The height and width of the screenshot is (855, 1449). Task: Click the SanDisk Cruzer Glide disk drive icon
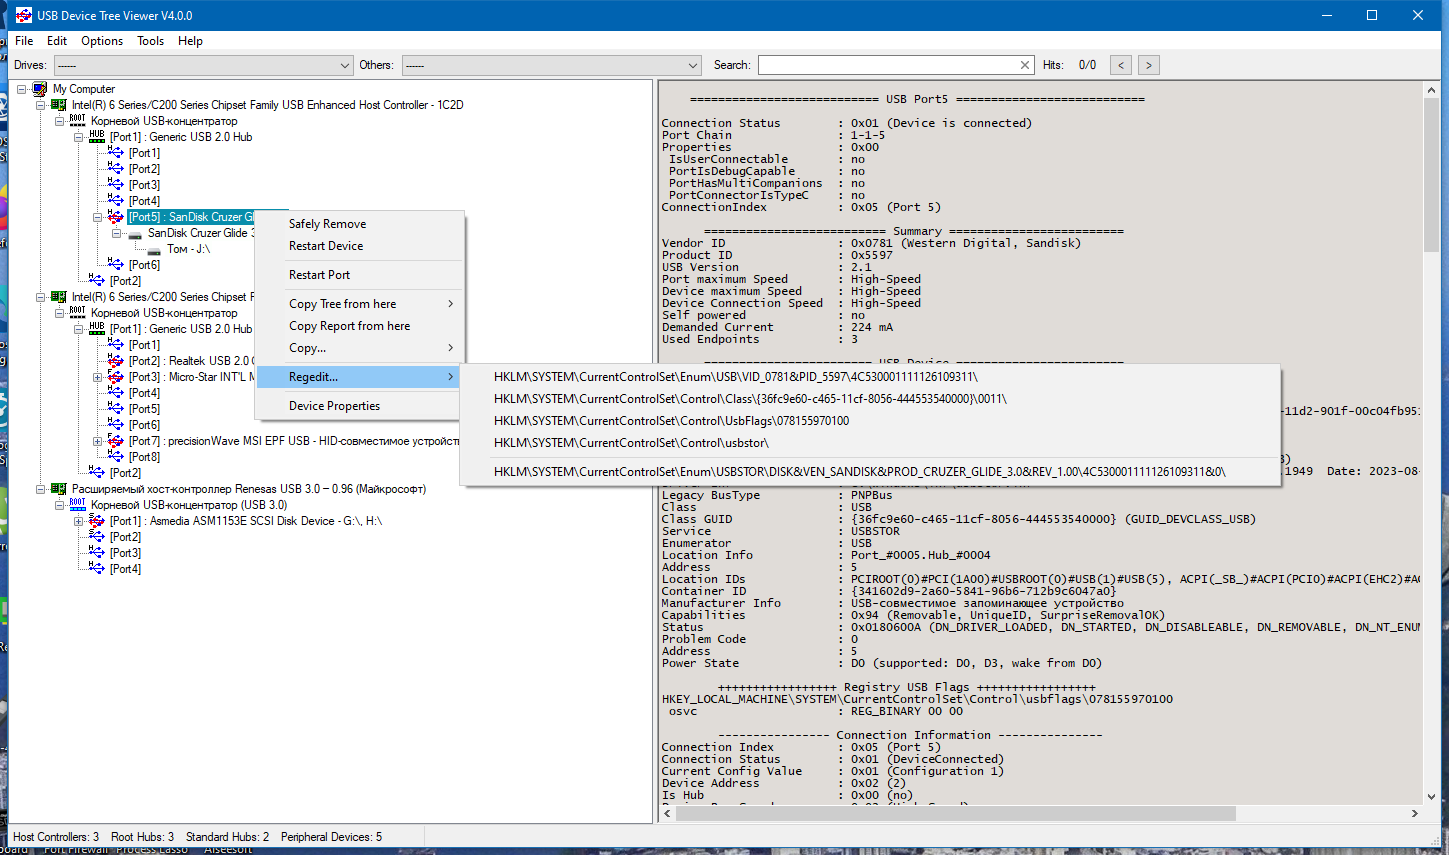[135, 234]
